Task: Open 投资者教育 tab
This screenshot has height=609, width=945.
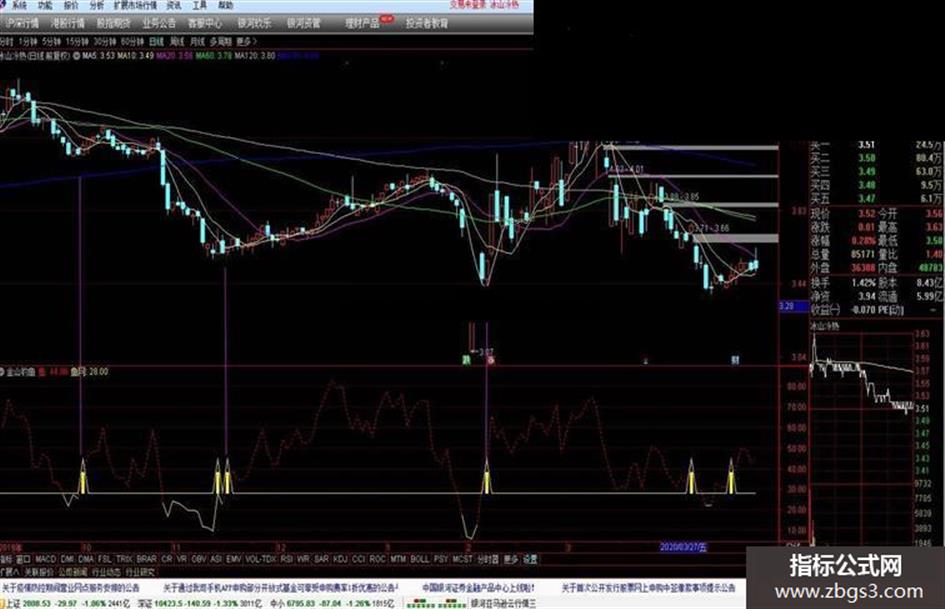Action: (x=427, y=24)
